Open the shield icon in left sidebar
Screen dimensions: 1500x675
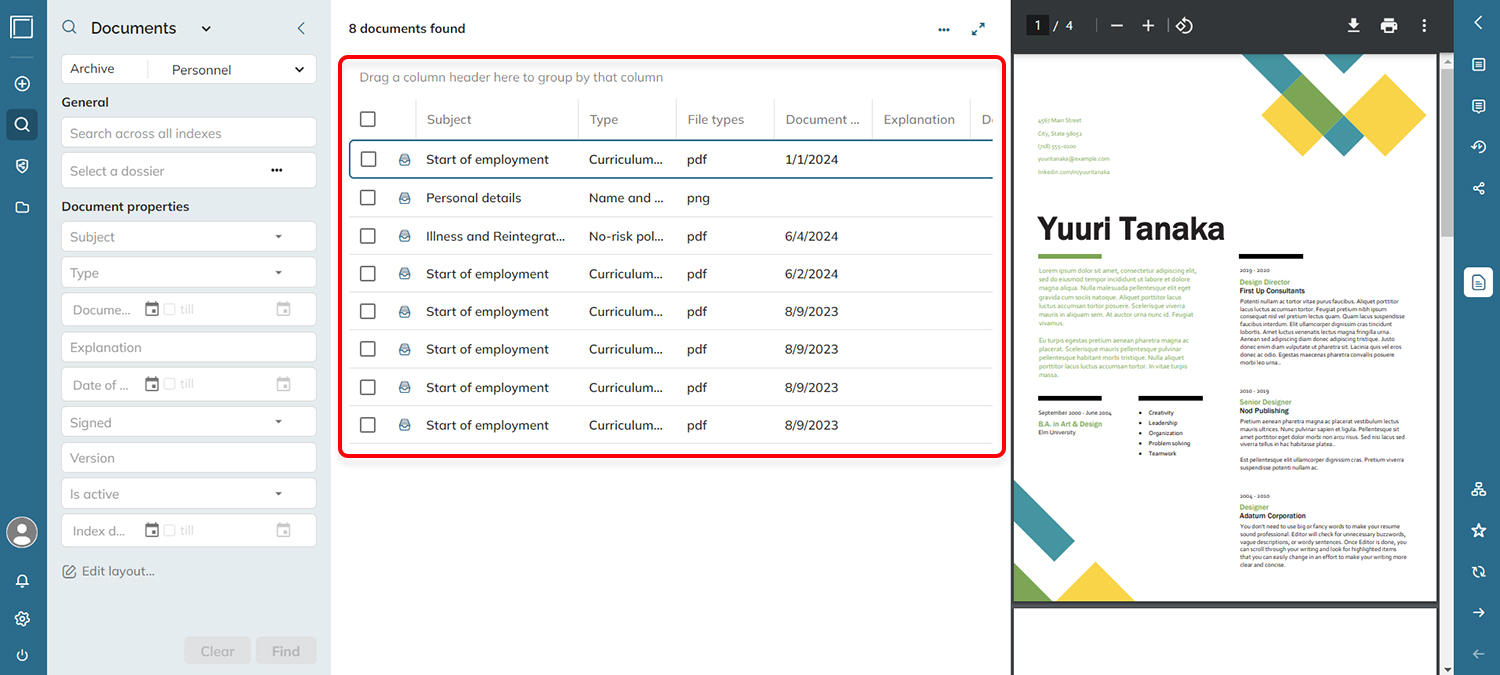pos(22,166)
